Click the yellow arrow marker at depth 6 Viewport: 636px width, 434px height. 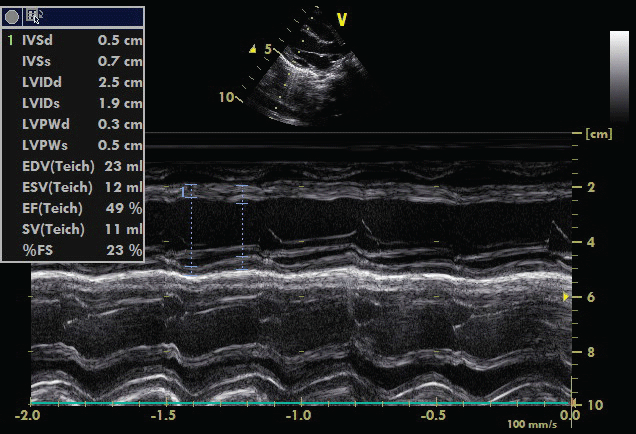tap(566, 297)
